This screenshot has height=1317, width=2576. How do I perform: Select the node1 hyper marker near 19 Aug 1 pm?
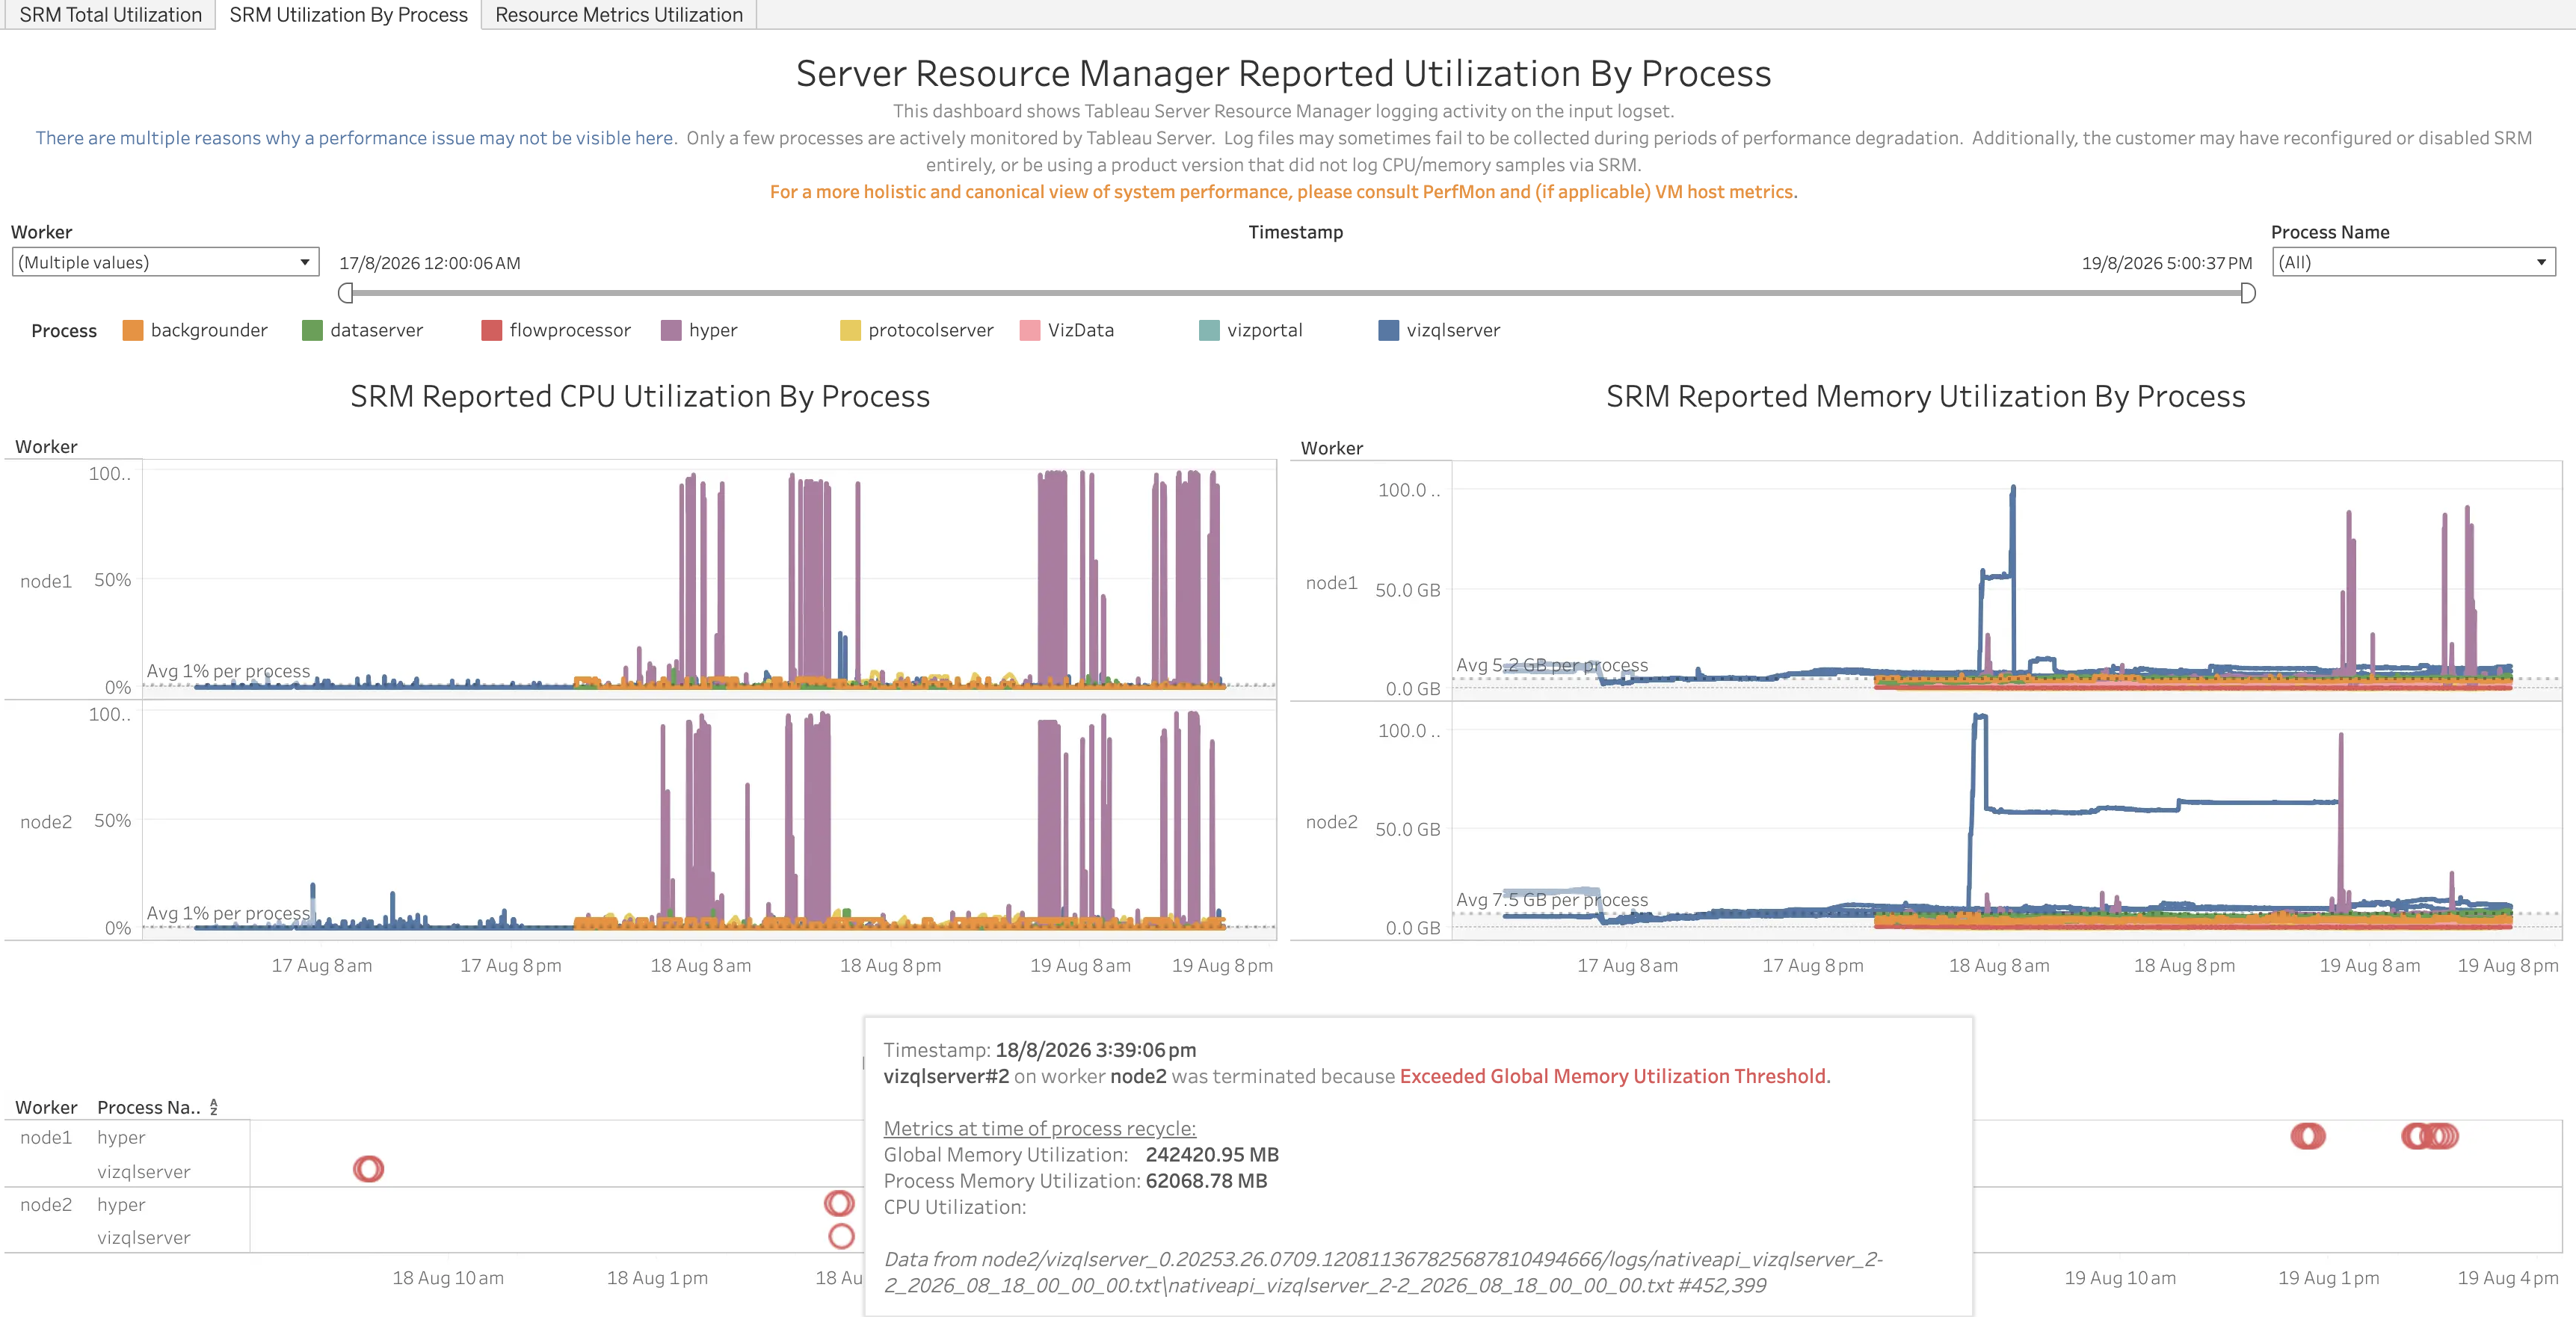2308,1136
